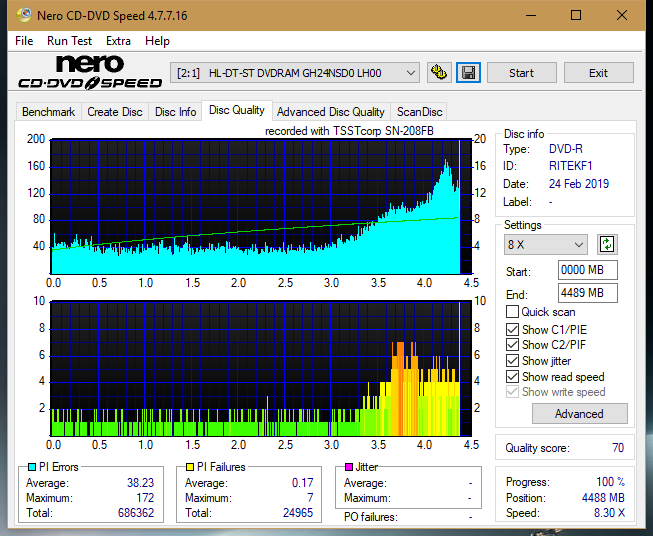Screen dimensions: 653x536
Task: Open the 8 X speed dropdown
Action: [x=546, y=244]
